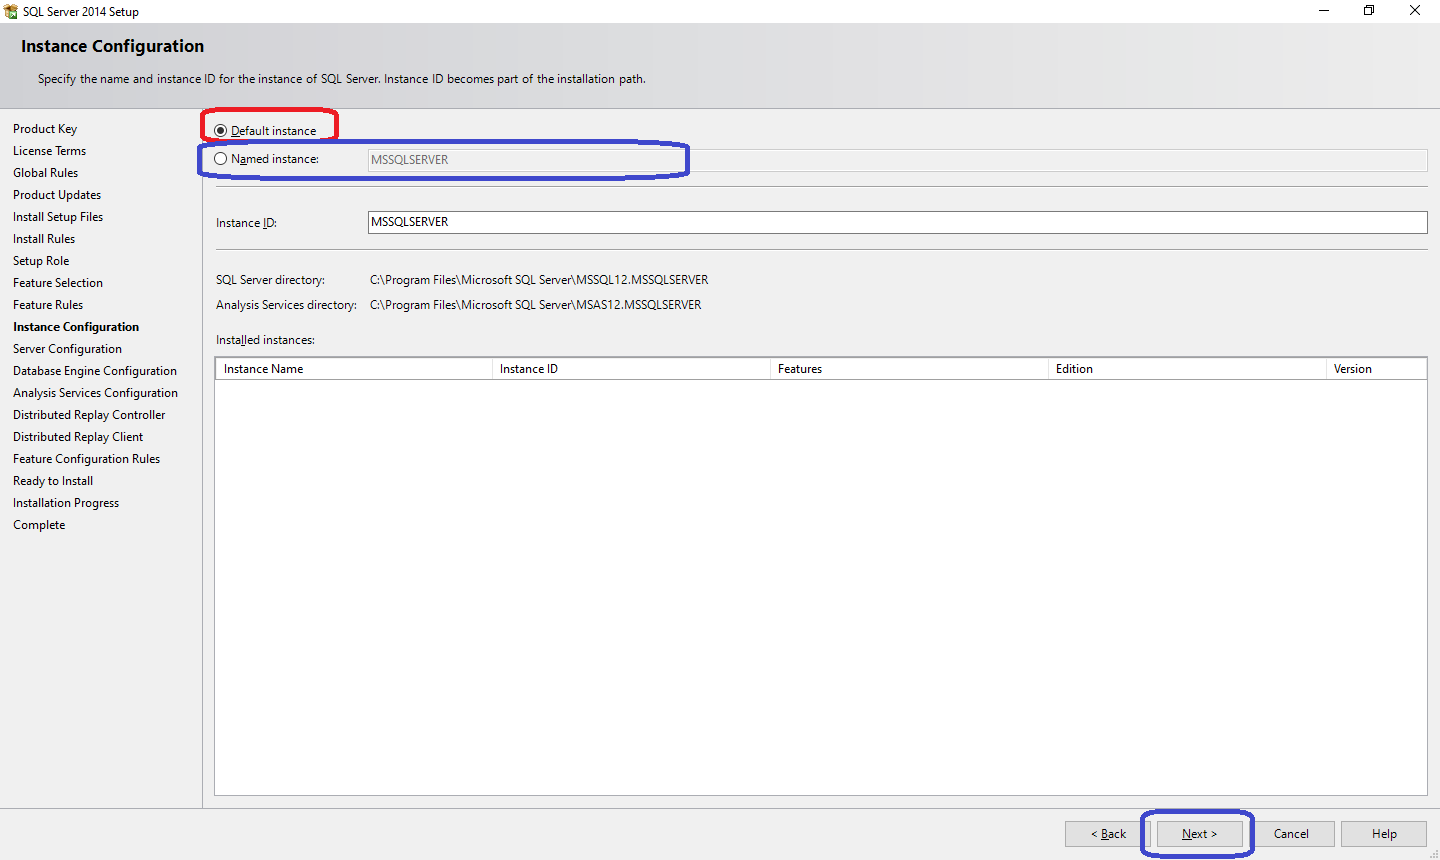Go to Product Updates step
Screen dimensions: 1440x860
pyautogui.click(x=57, y=195)
